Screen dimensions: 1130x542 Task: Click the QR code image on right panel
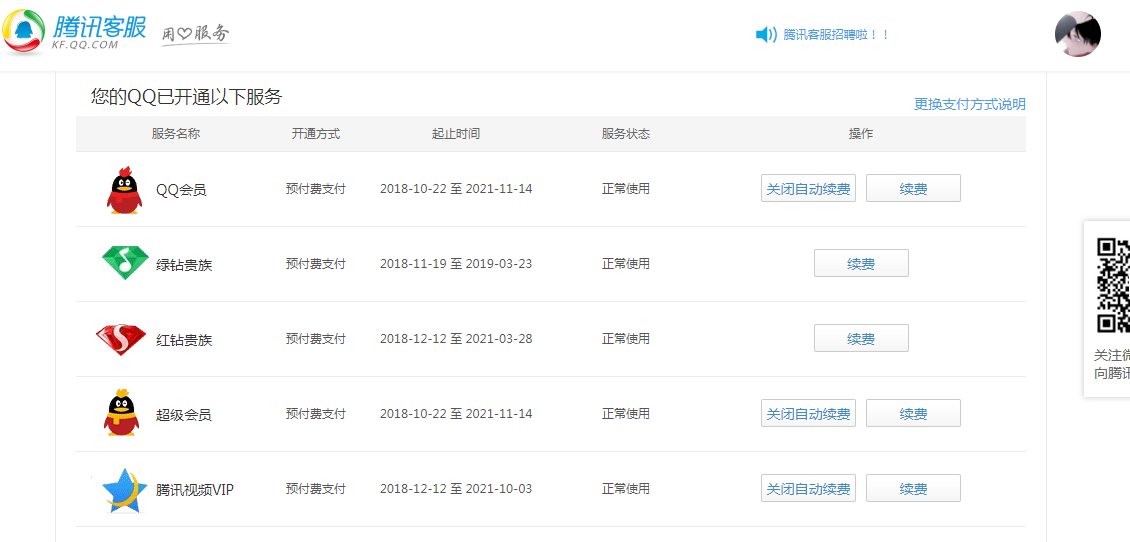[1113, 285]
